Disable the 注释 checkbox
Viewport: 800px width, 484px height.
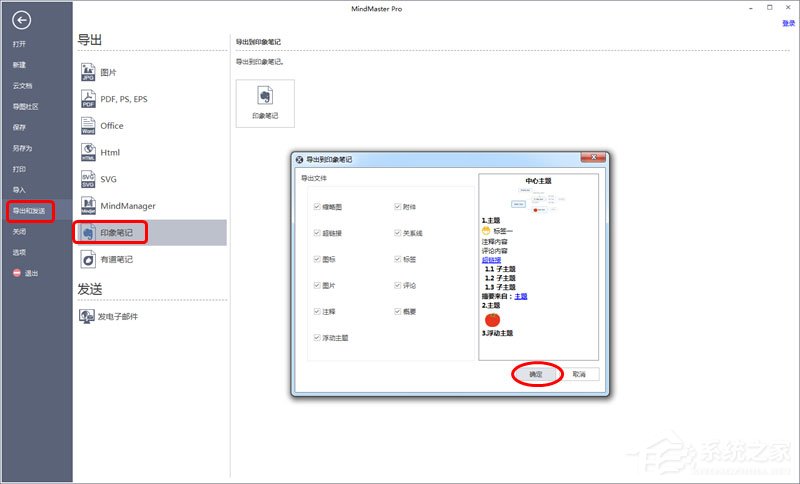(x=317, y=311)
